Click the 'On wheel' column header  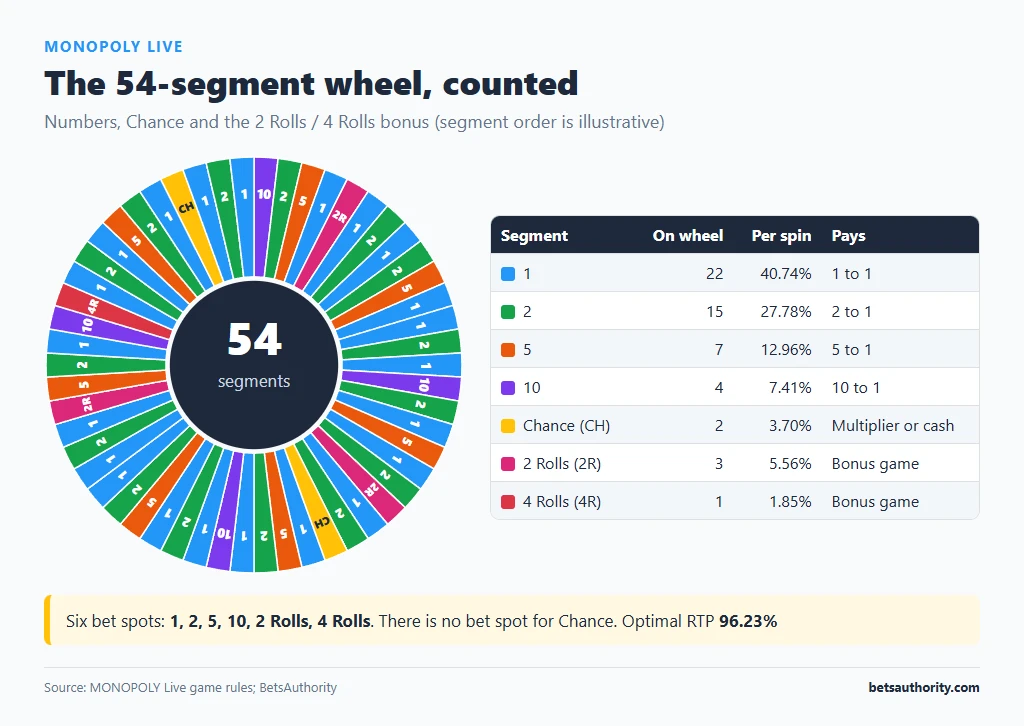688,236
